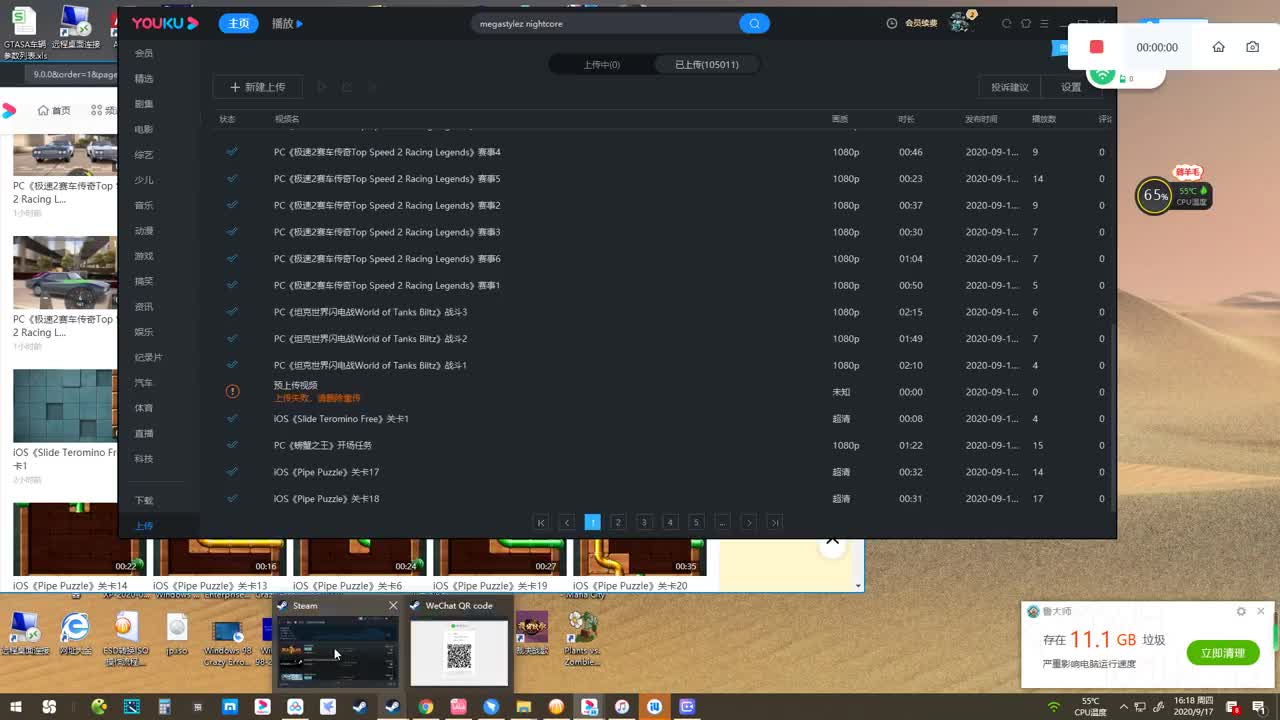Screen dimensions: 1280x720
Task: Click the 新建上传 upload button
Action: [x=257, y=87]
